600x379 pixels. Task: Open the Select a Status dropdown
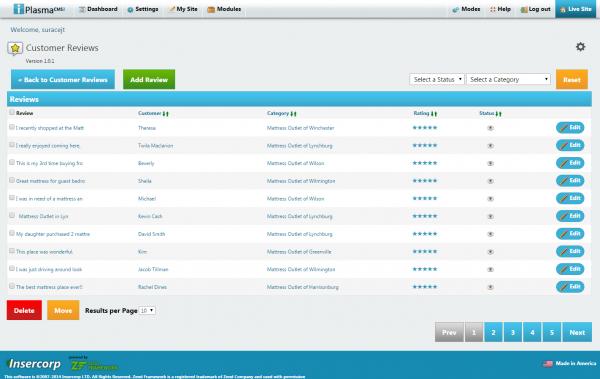coord(437,80)
